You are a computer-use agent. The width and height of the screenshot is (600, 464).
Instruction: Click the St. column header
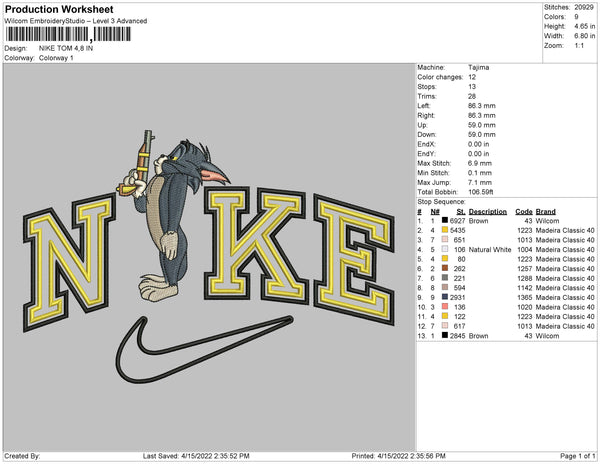(x=461, y=212)
